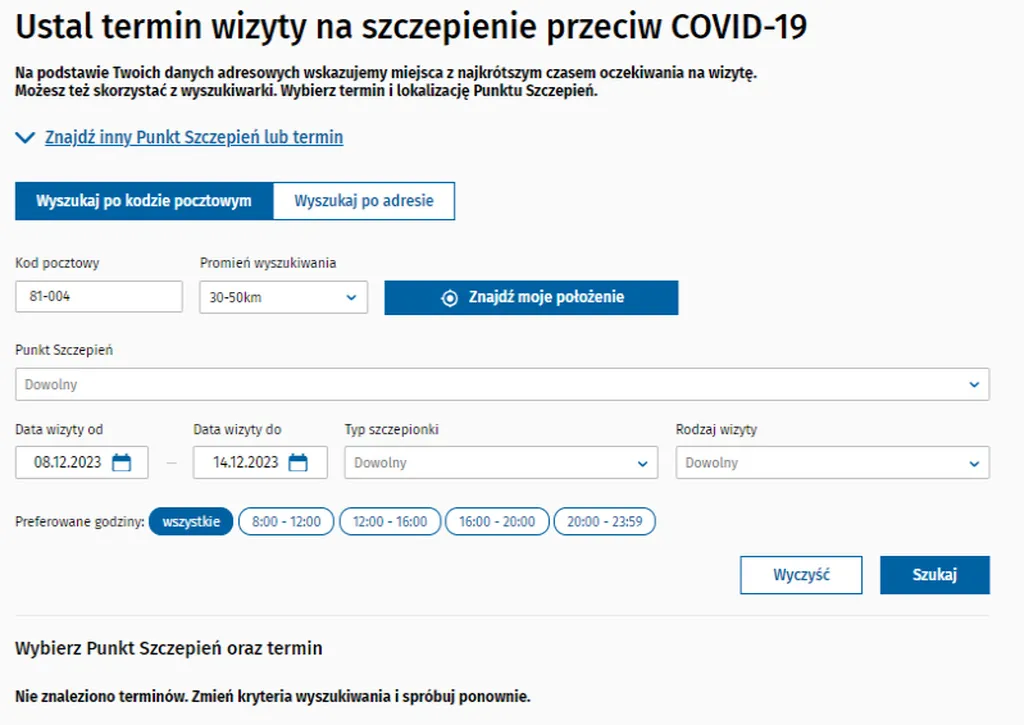Screen dimensions: 1024x725
Task: Select the wszystkie preferred hours pill
Action: (191, 521)
